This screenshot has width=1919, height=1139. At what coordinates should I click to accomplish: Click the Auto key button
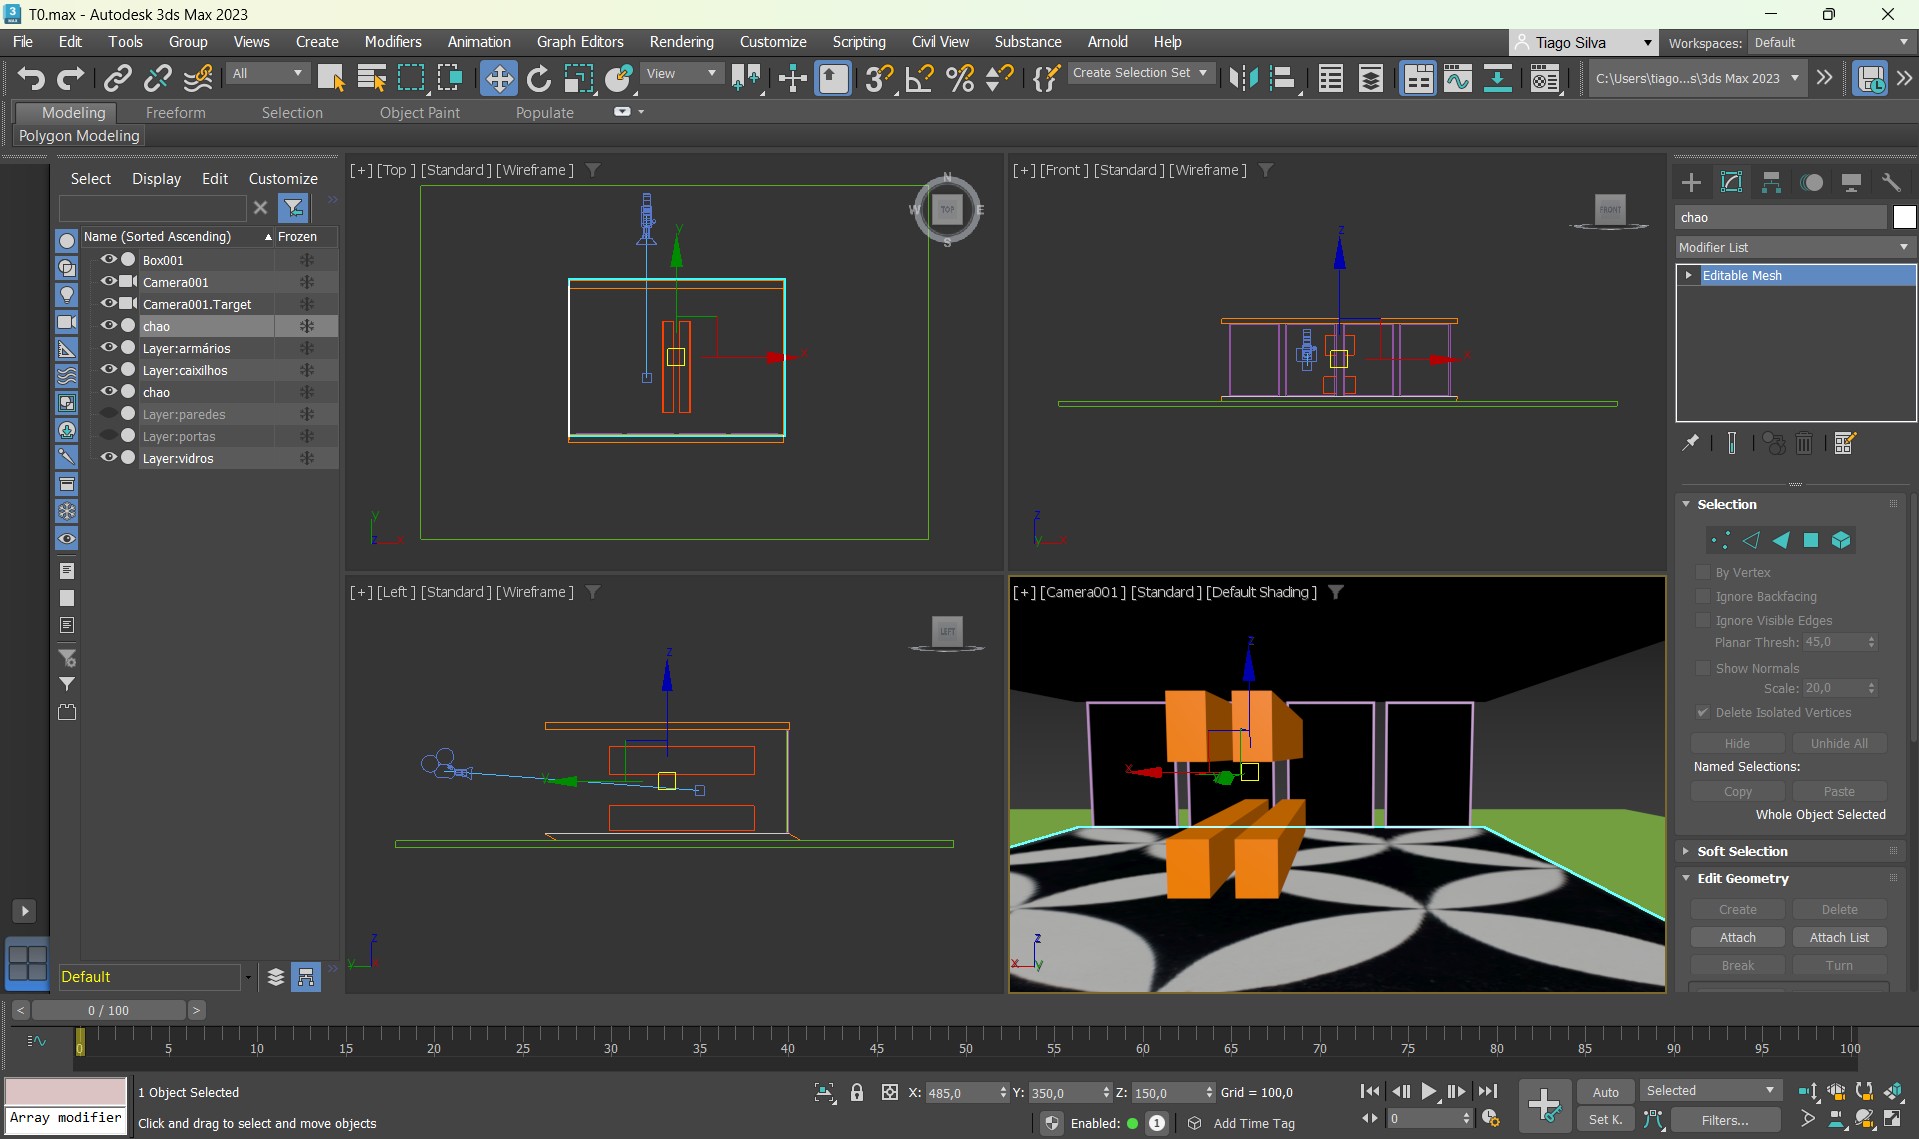1605,1092
